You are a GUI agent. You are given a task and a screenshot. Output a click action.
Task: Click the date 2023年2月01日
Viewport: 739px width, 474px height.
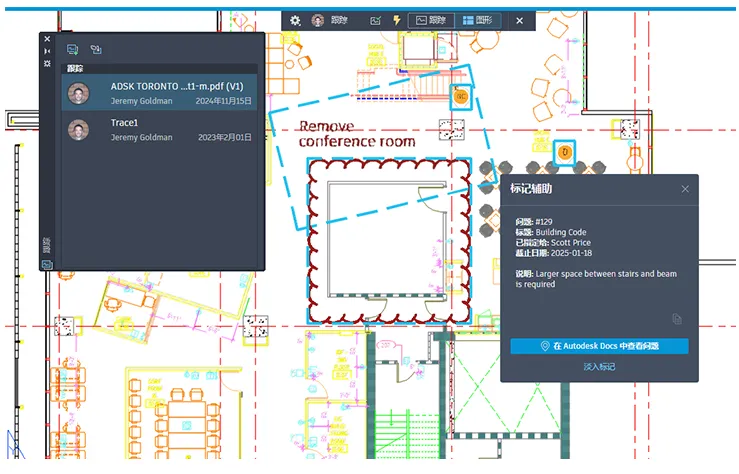(x=225, y=138)
